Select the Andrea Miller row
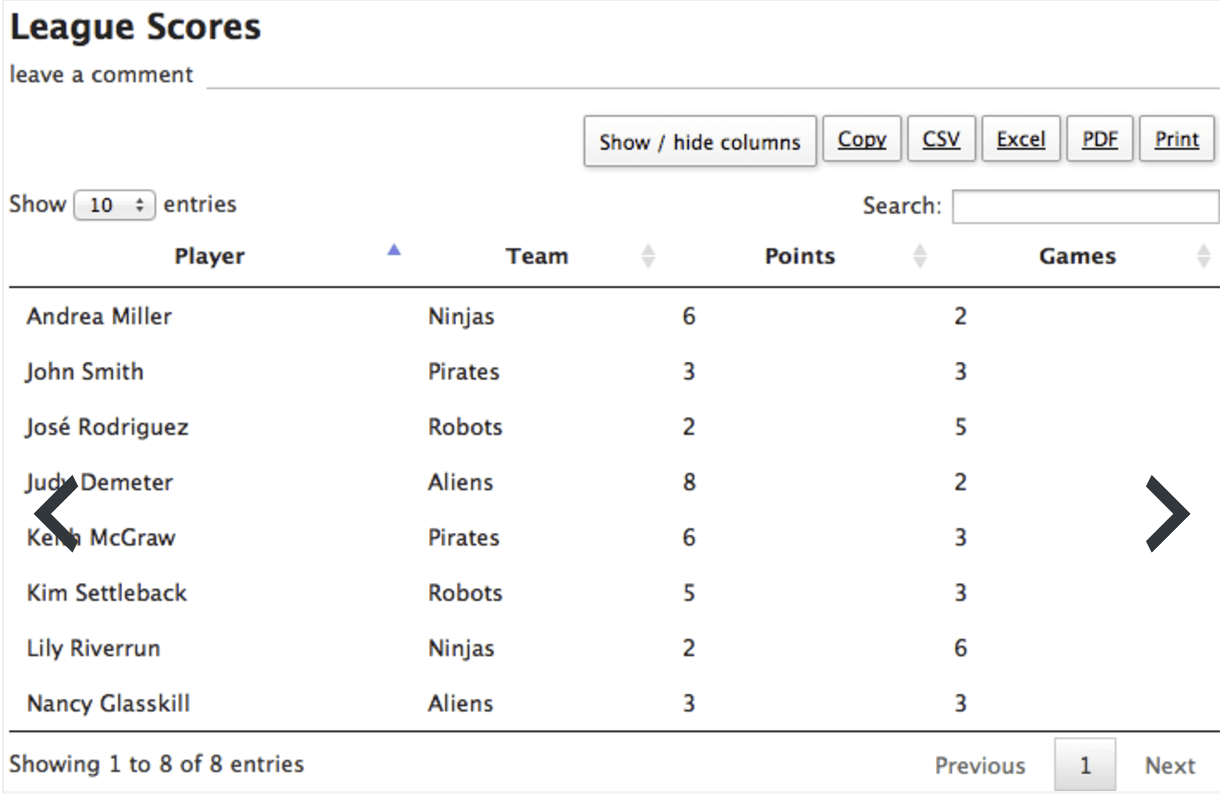 tap(99, 317)
